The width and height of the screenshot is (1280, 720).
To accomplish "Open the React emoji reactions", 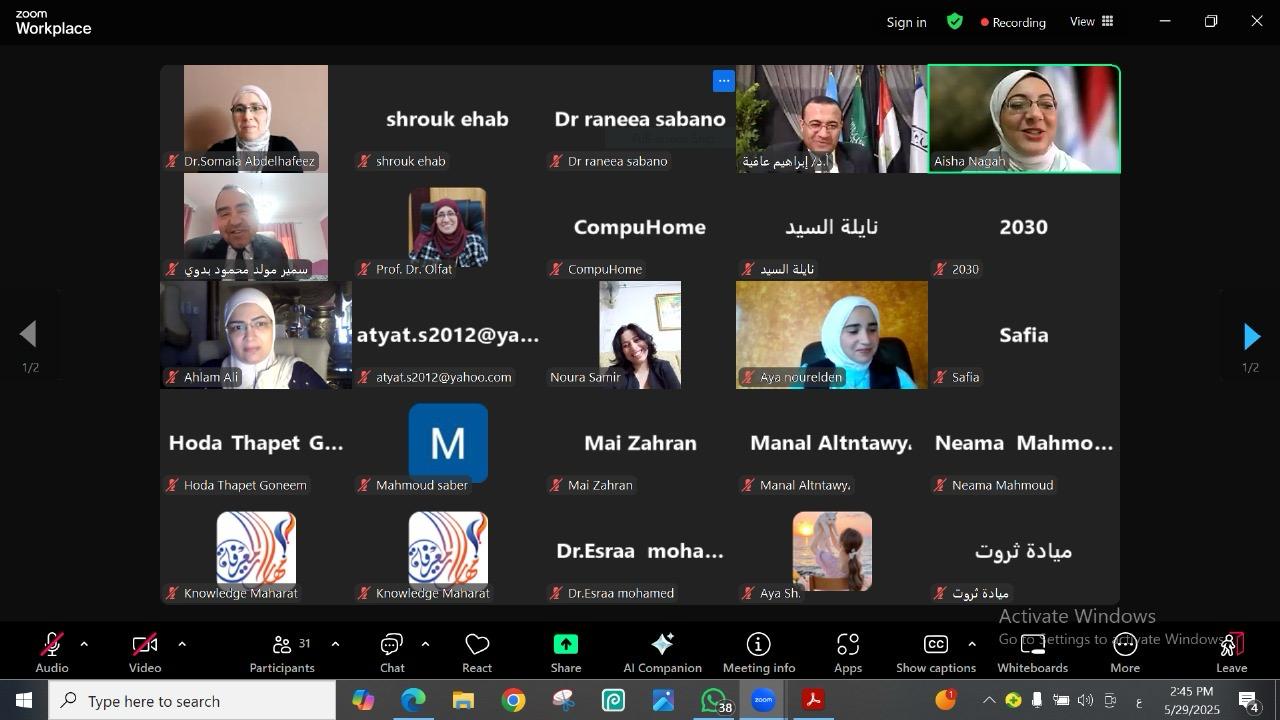I will pos(477,653).
